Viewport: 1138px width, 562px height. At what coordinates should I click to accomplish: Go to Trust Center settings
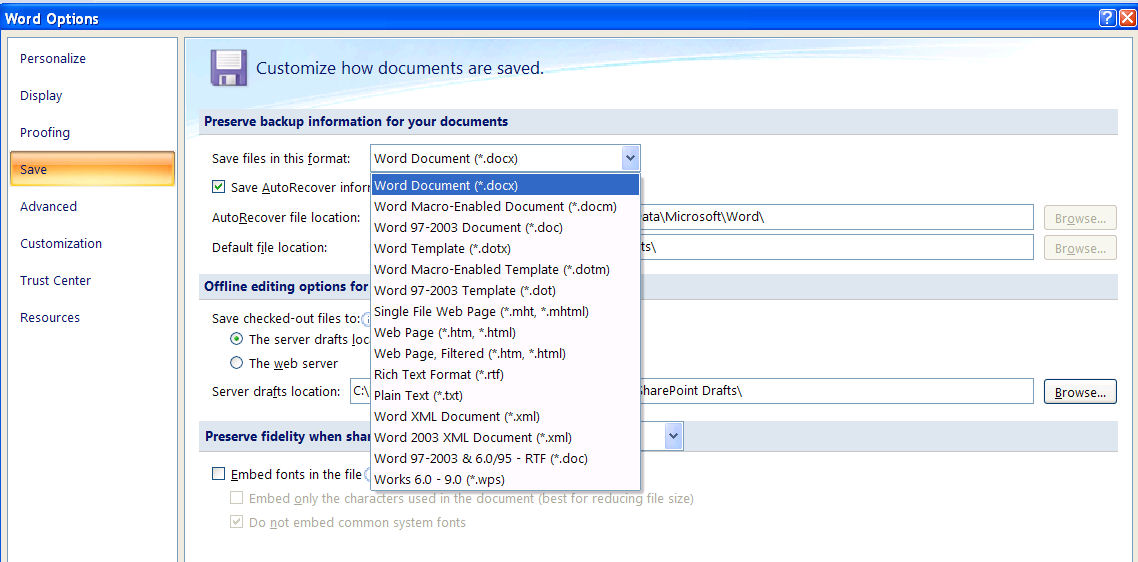[x=55, y=281]
